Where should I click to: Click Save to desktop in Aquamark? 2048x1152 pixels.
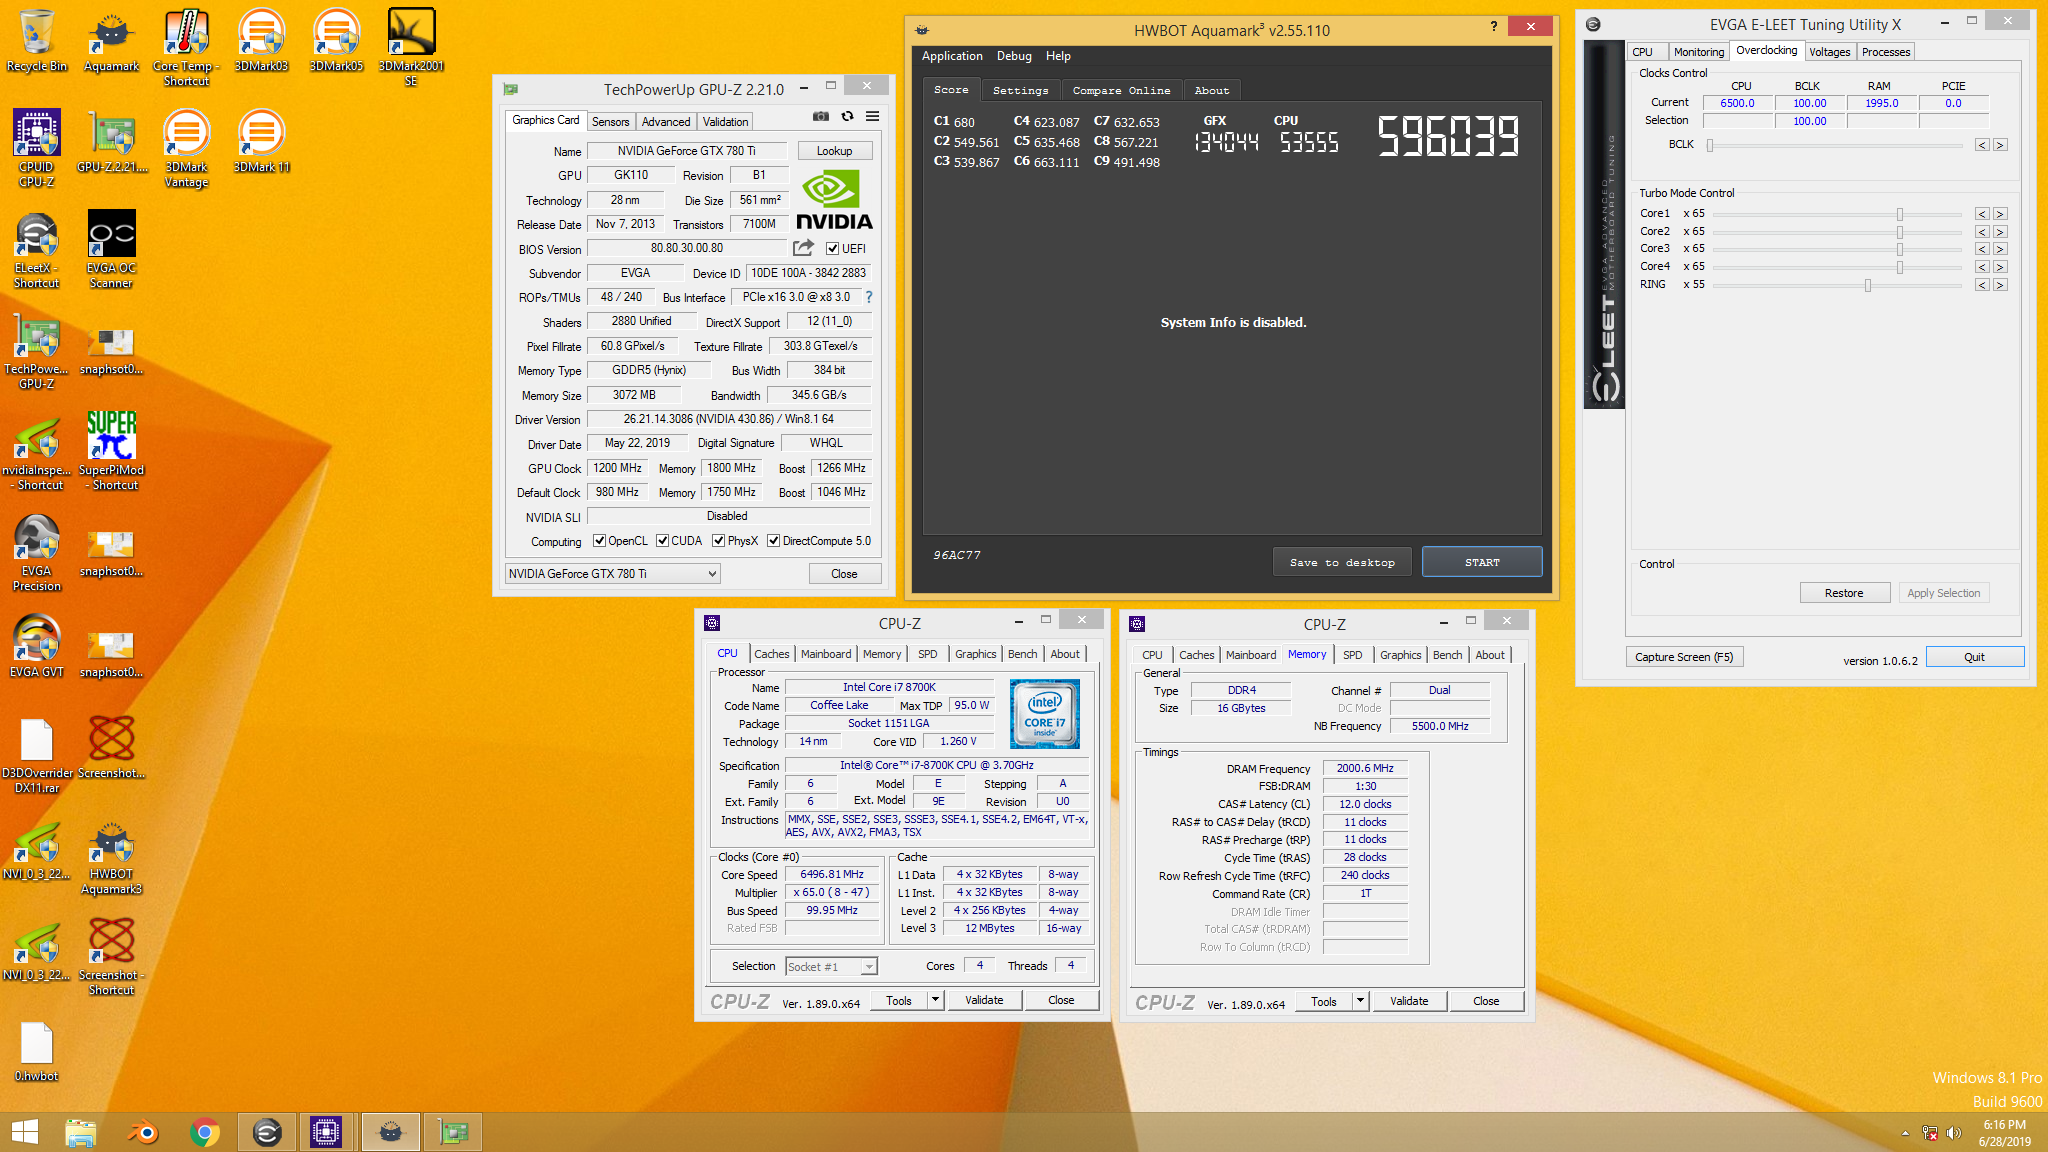point(1342,562)
